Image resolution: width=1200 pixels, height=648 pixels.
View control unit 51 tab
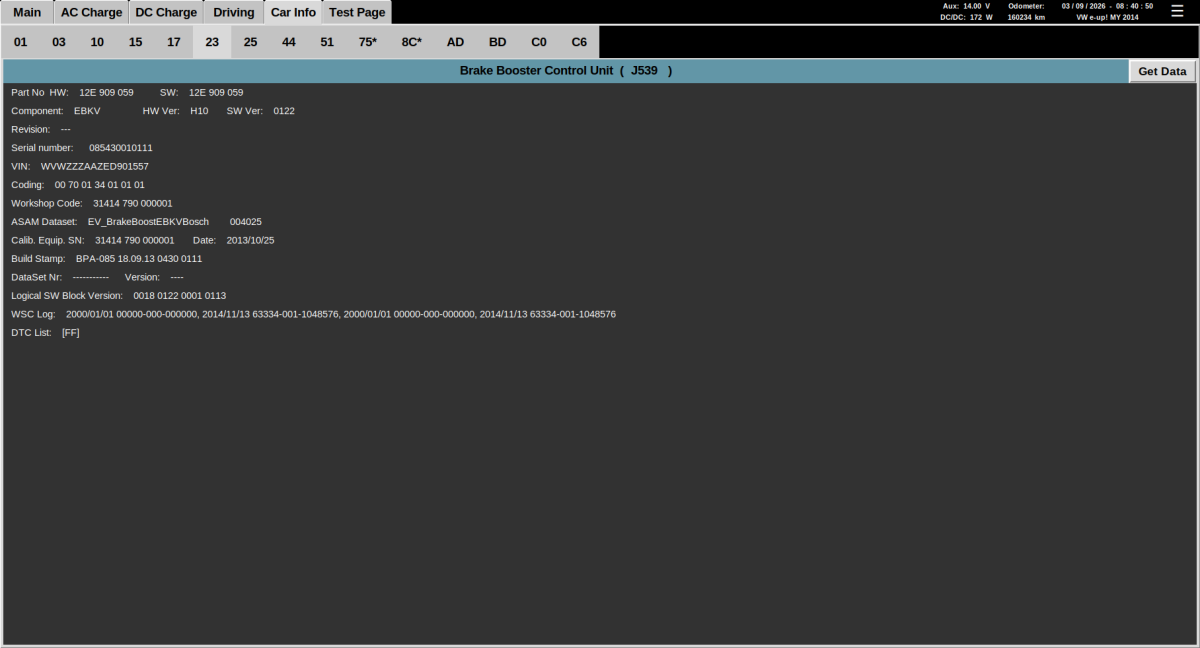327,42
